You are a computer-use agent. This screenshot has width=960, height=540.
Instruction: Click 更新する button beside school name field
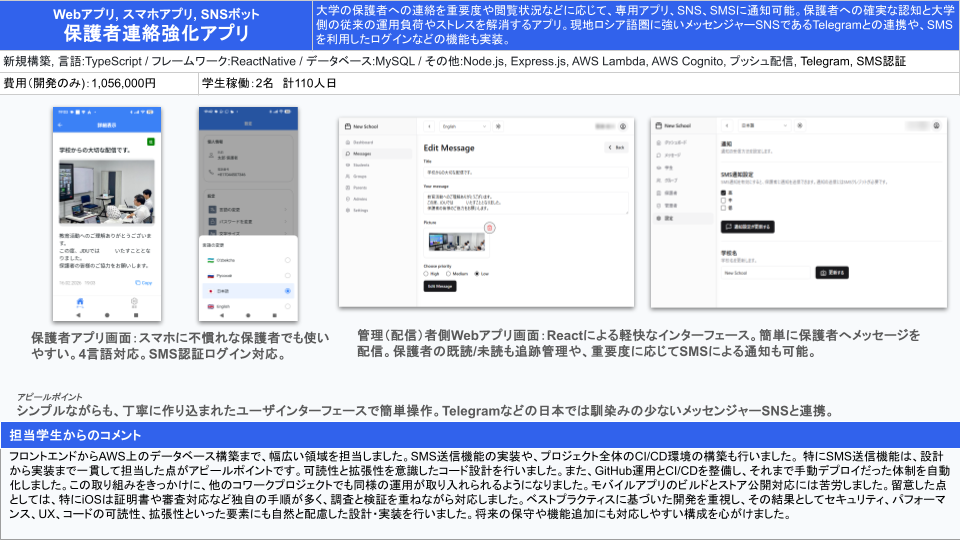(x=832, y=272)
